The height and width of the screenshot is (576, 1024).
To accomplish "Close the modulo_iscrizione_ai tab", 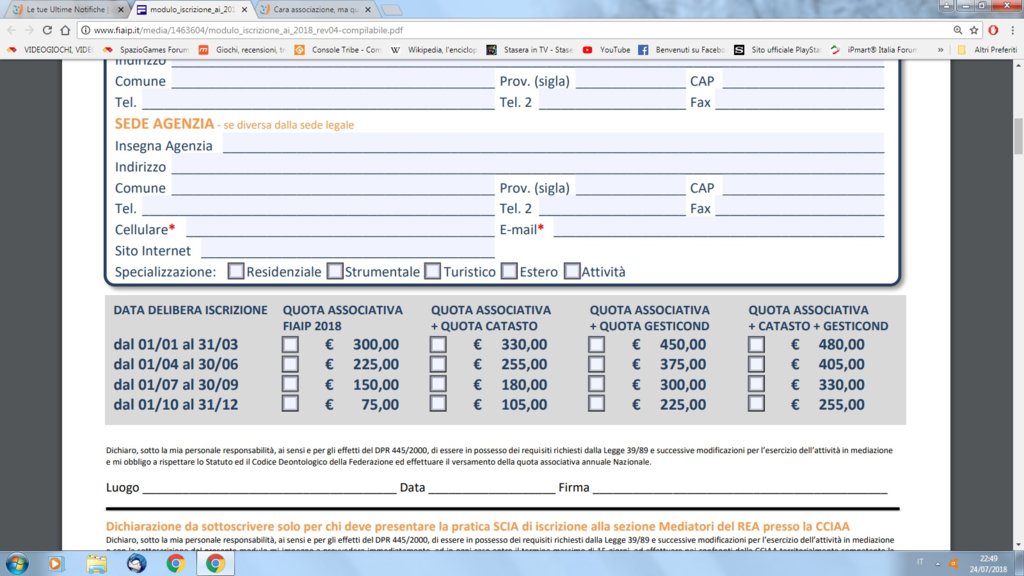I will point(244,10).
